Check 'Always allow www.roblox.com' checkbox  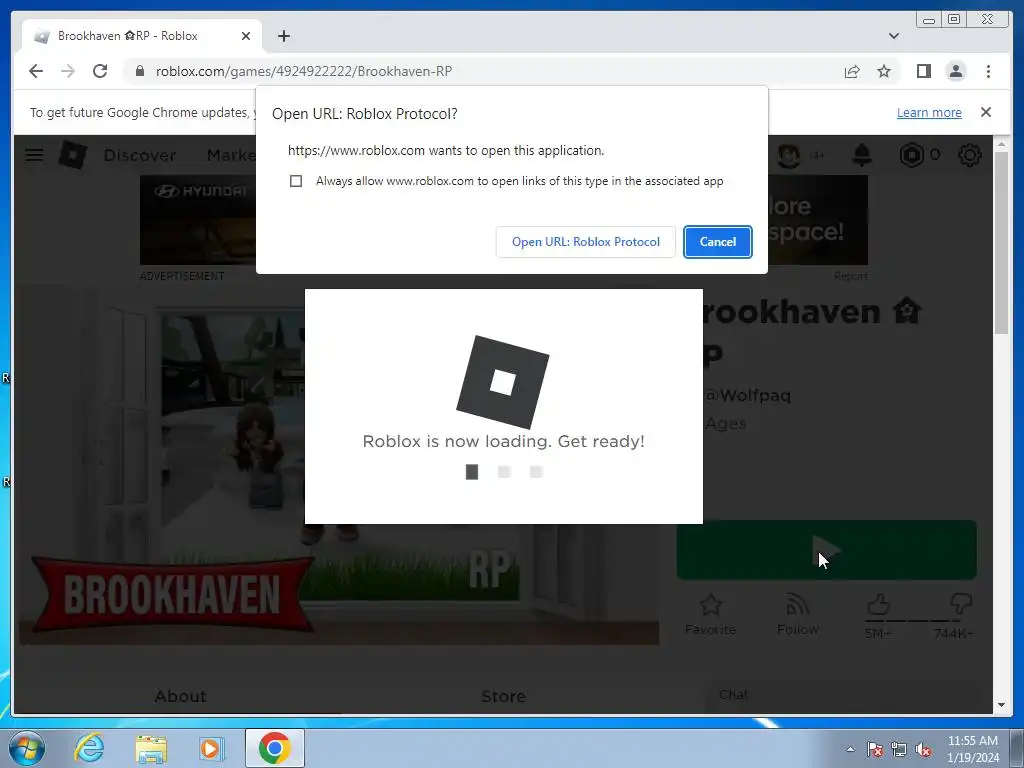point(296,181)
